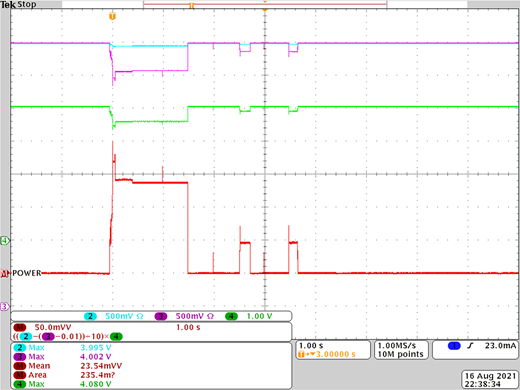Click the 10M points record length readout
Image resolution: width=520 pixels, height=390 pixels.
click(400, 354)
